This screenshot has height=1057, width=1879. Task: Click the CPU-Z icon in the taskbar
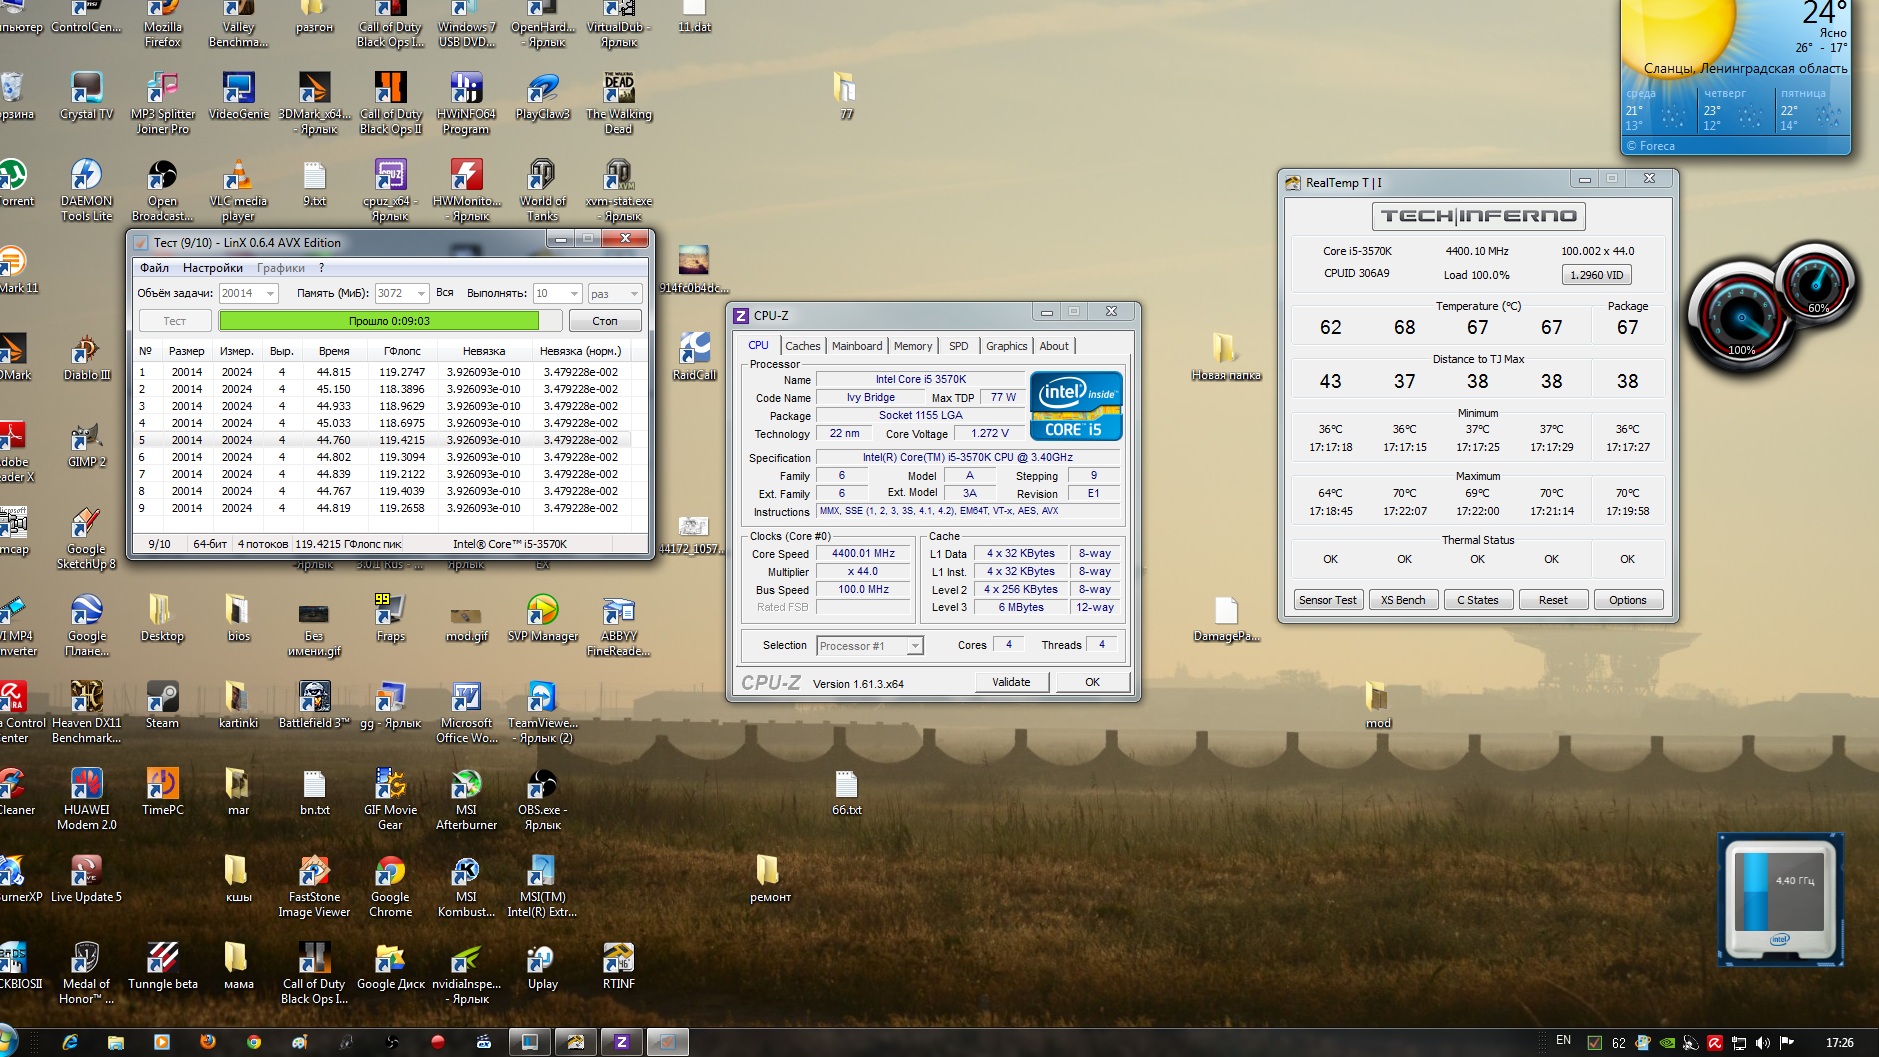[x=621, y=1042]
